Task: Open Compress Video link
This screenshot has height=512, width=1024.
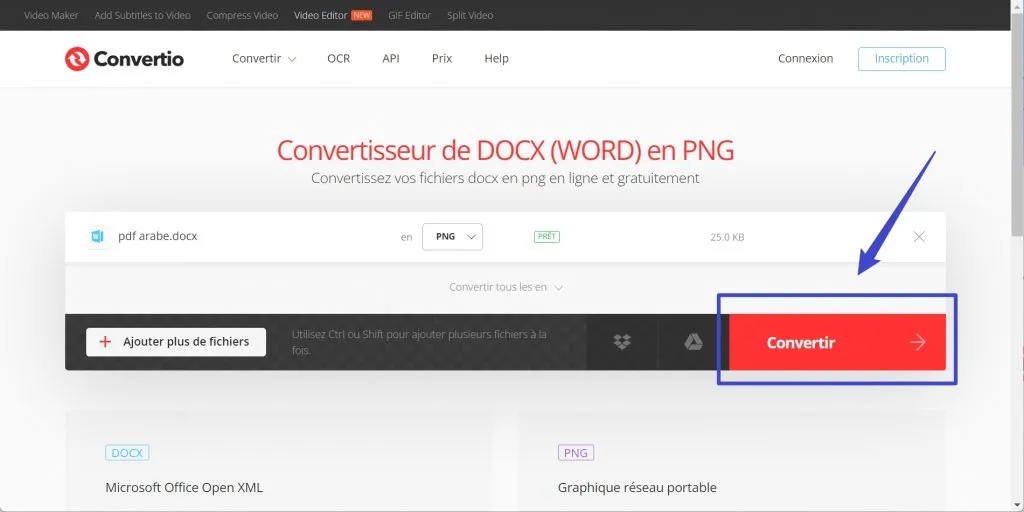Action: (242, 15)
